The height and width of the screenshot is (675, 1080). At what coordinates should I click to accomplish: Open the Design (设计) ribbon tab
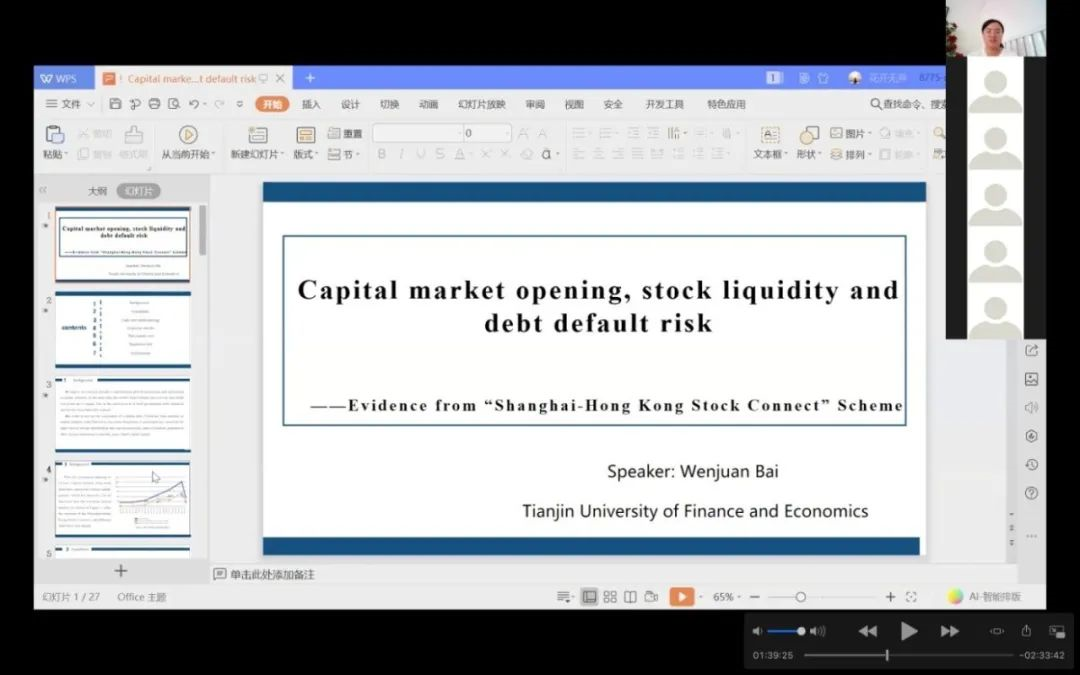coord(350,104)
